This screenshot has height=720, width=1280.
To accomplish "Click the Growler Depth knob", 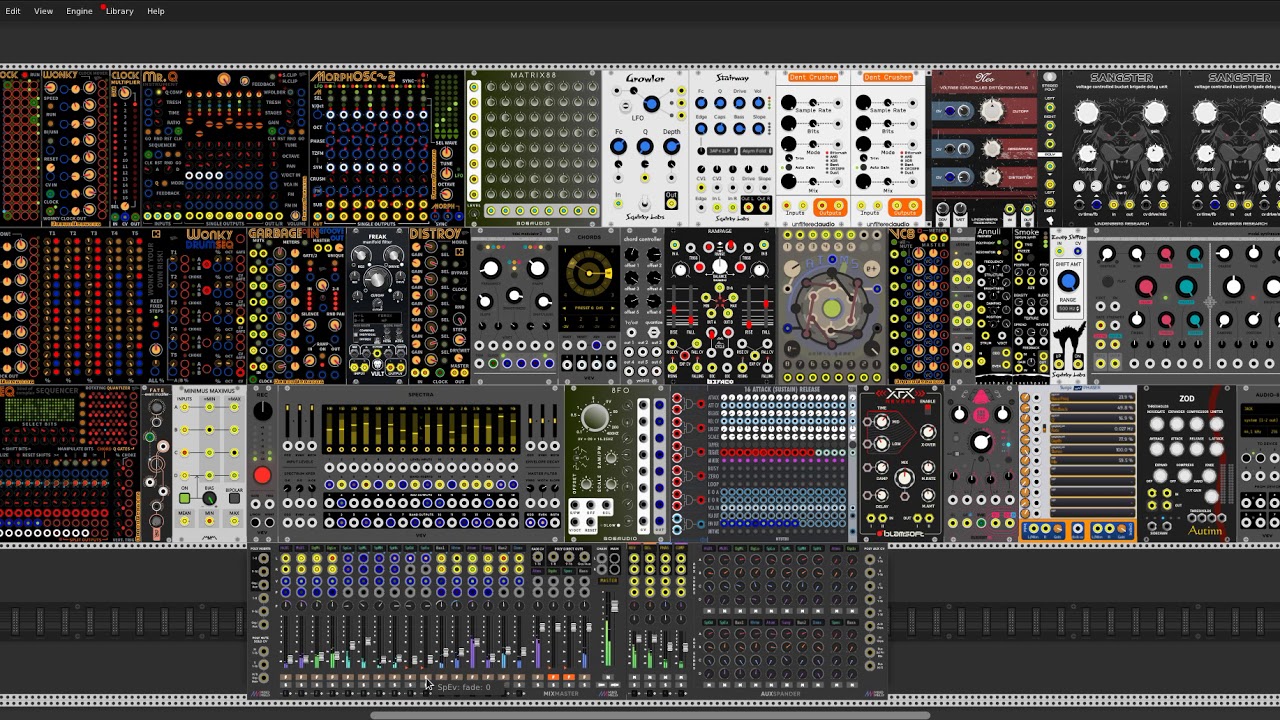I will (671, 147).
